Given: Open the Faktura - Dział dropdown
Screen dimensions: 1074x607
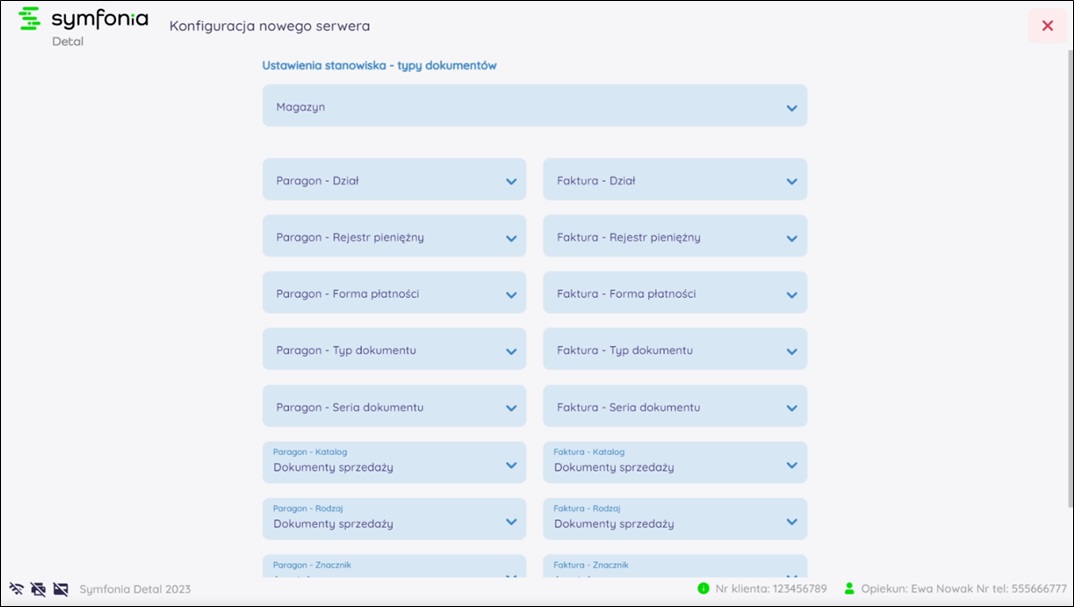Looking at the screenshot, I should point(674,180).
